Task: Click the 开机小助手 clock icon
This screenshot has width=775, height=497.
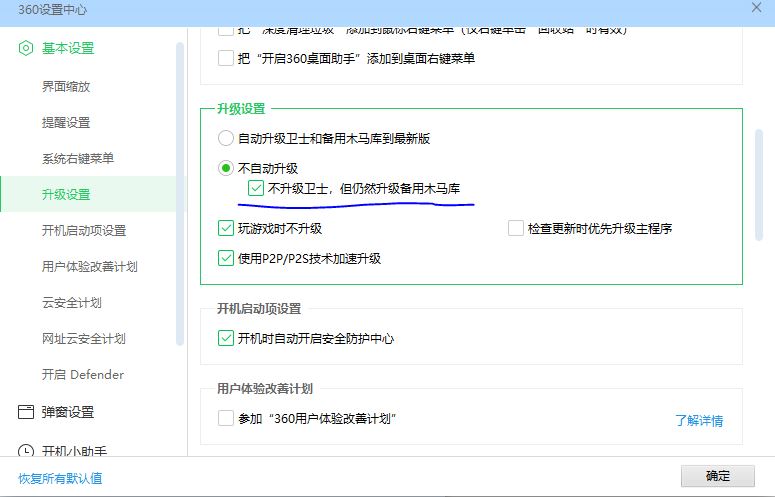Action: click(26, 451)
